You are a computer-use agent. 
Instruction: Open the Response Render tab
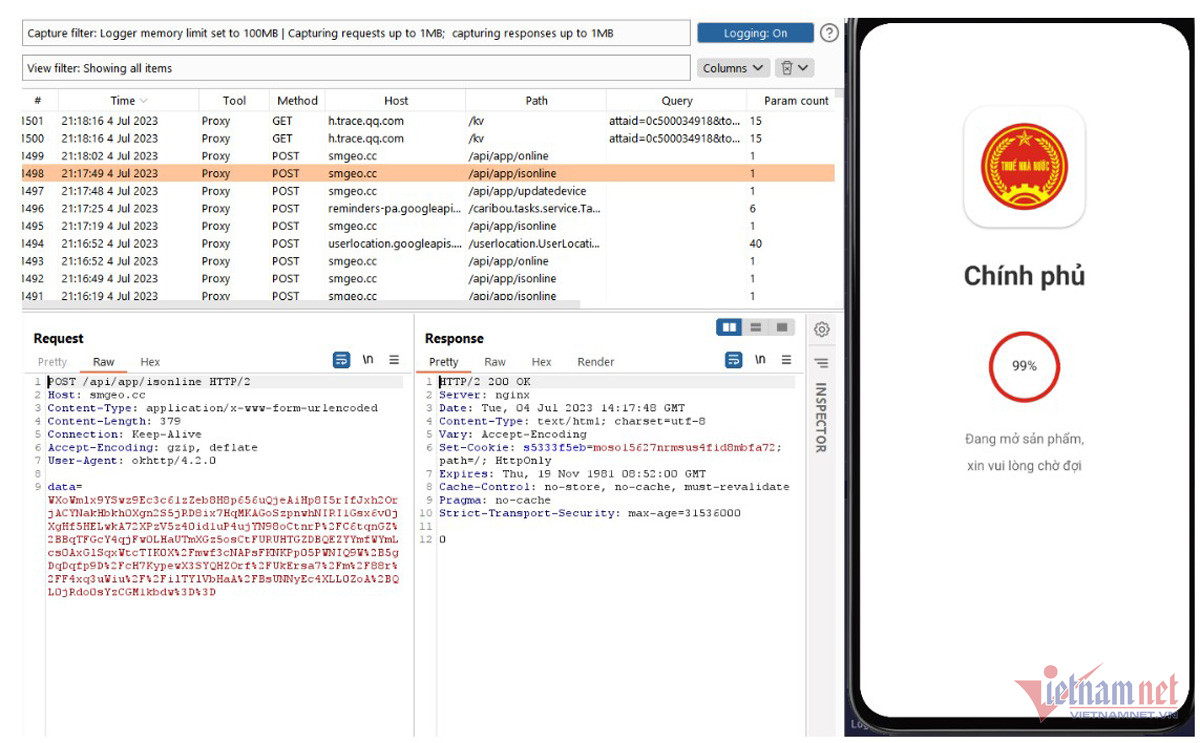point(596,362)
